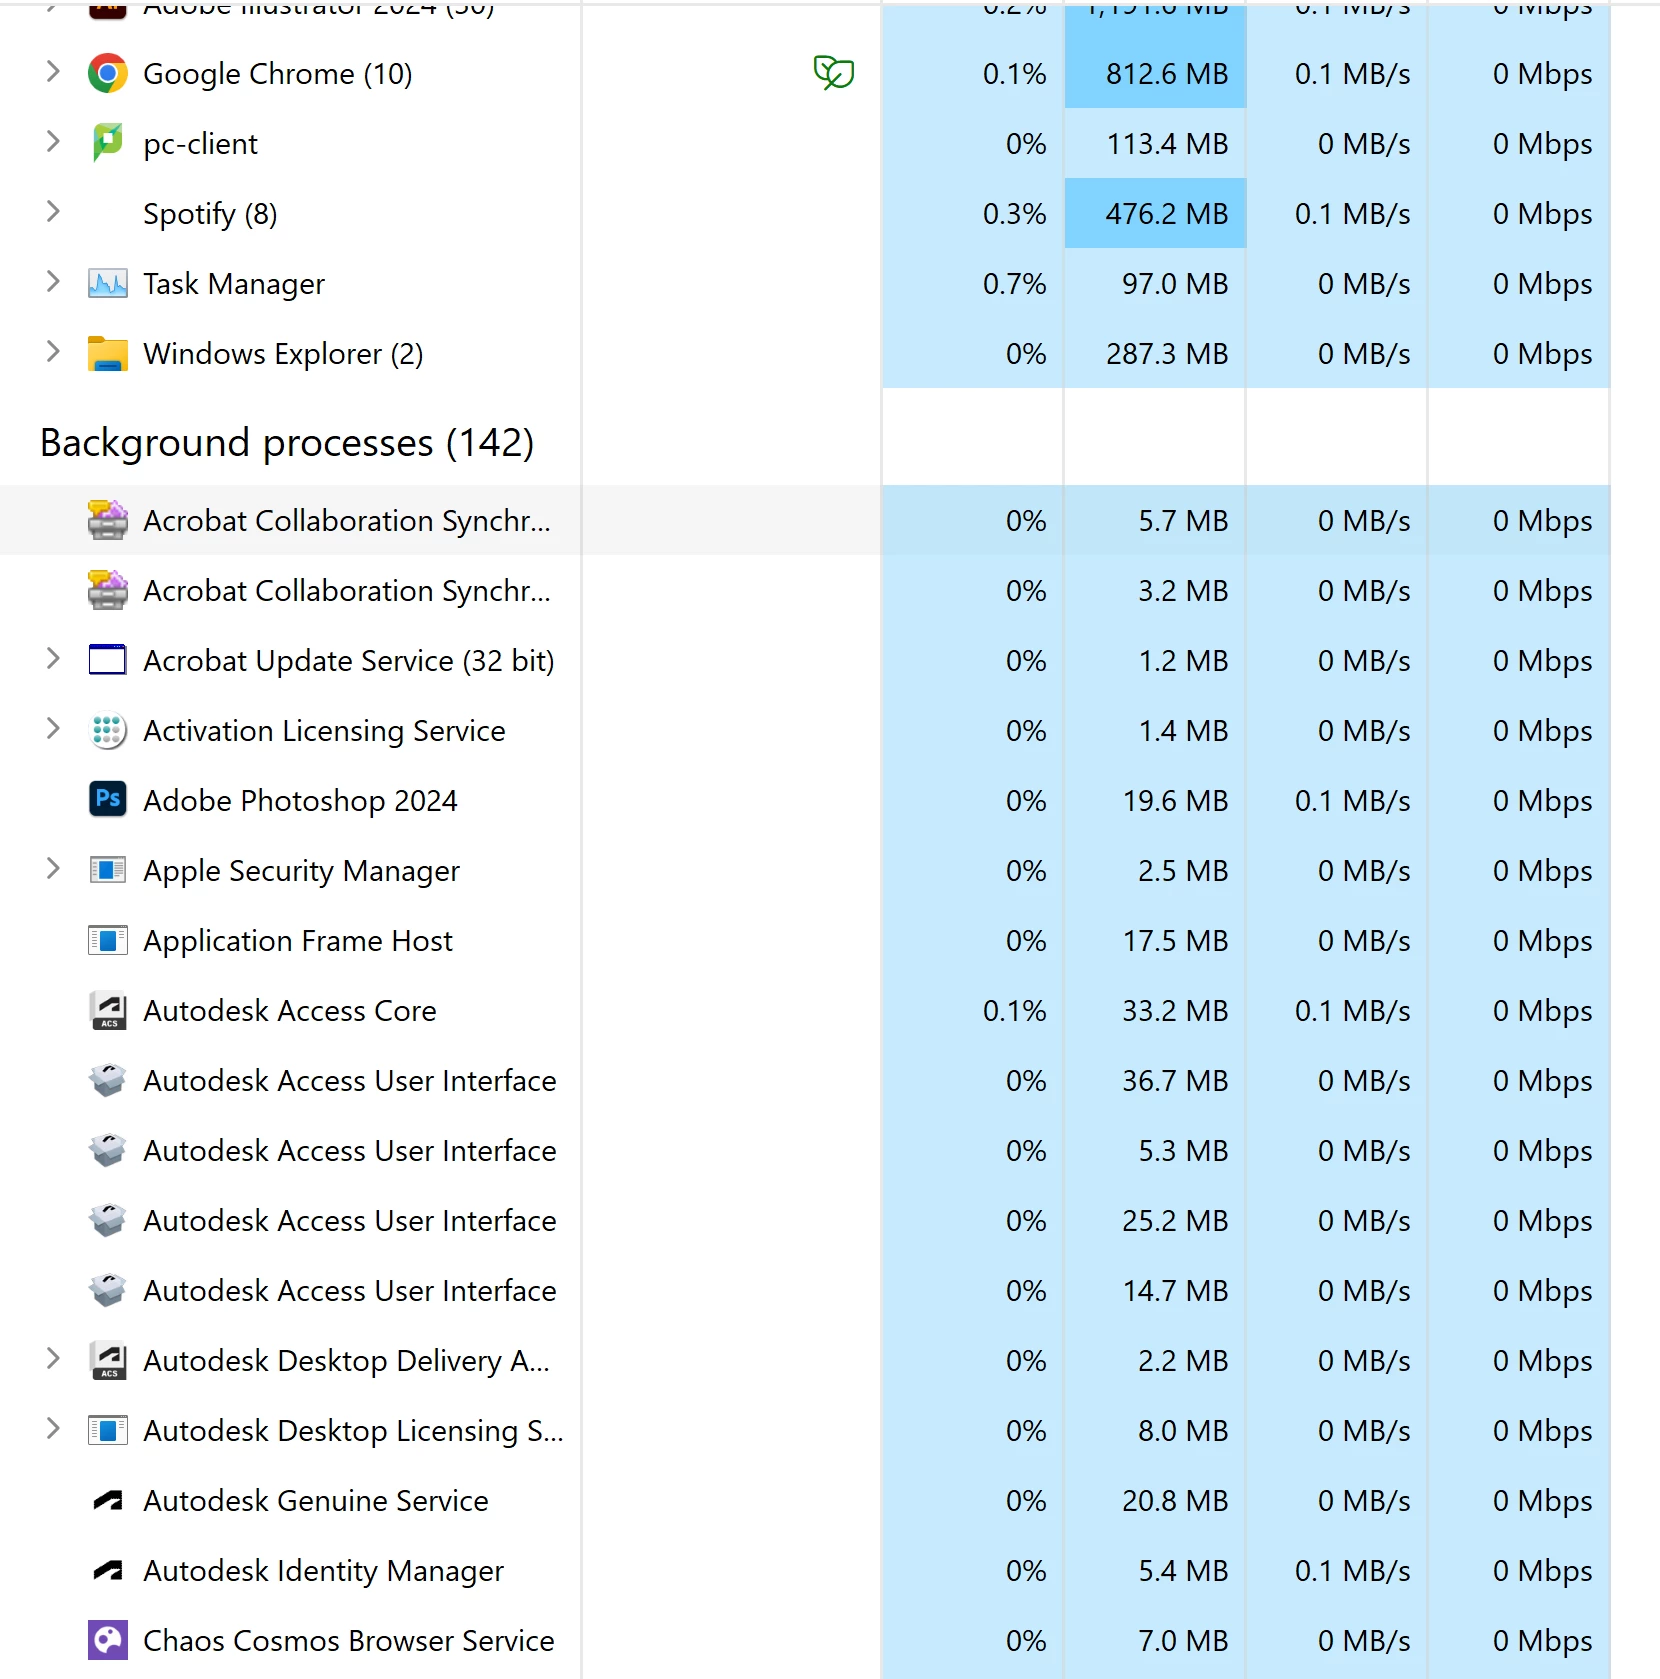1660x1679 pixels.
Task: Click pc-client's 113.4 MB memory value
Action: tap(1166, 144)
